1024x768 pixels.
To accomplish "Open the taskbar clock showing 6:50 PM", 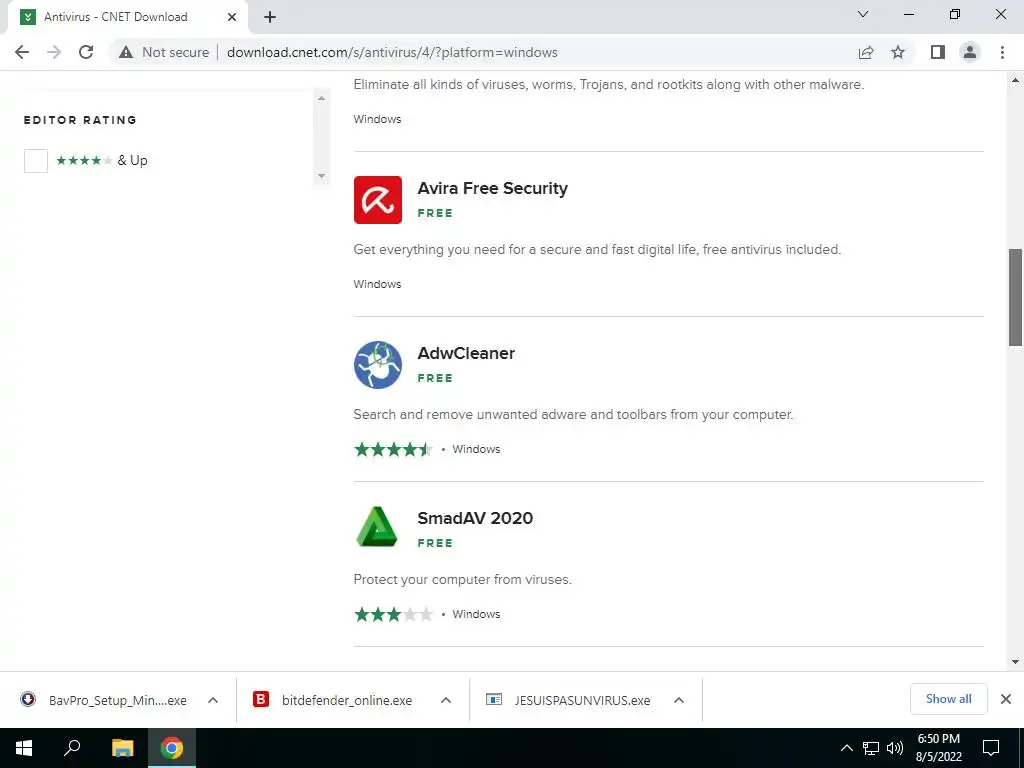I will tap(938, 748).
